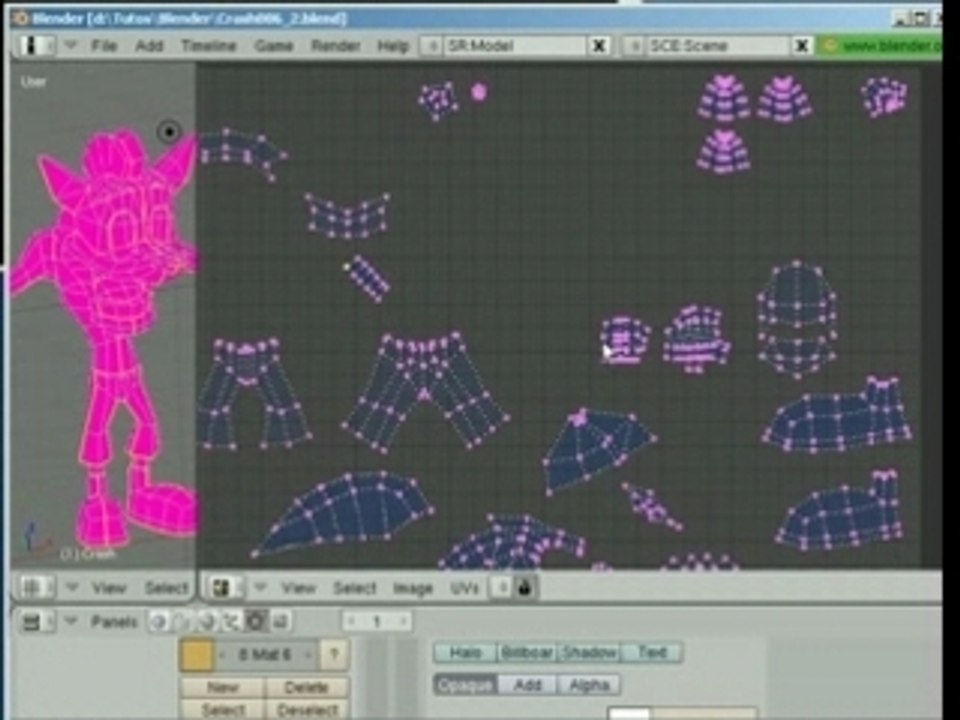Switch to the Script context icon

[183, 623]
